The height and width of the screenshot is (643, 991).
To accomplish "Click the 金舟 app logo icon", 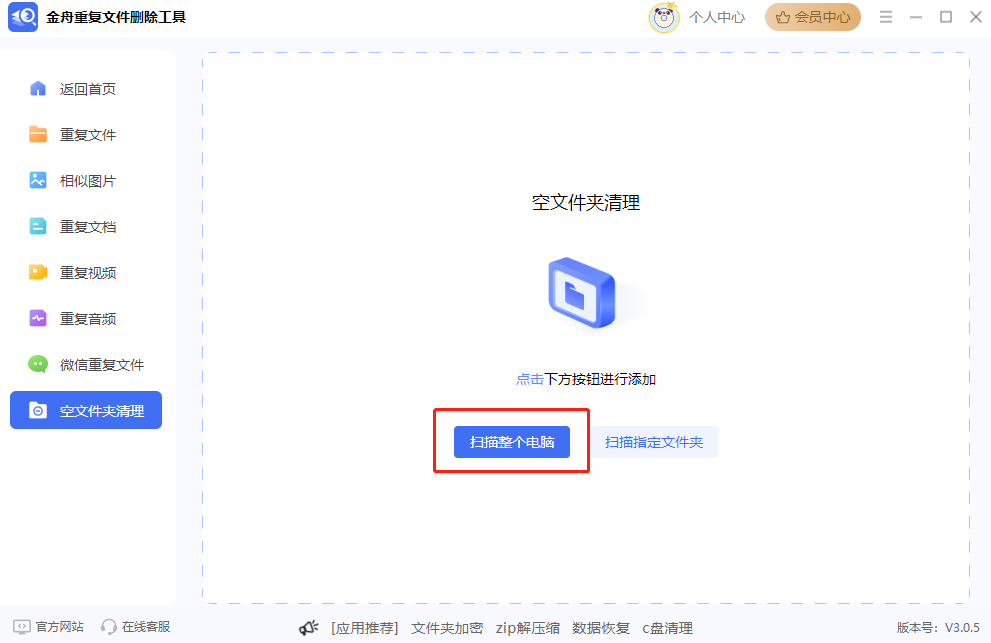I will [23, 16].
